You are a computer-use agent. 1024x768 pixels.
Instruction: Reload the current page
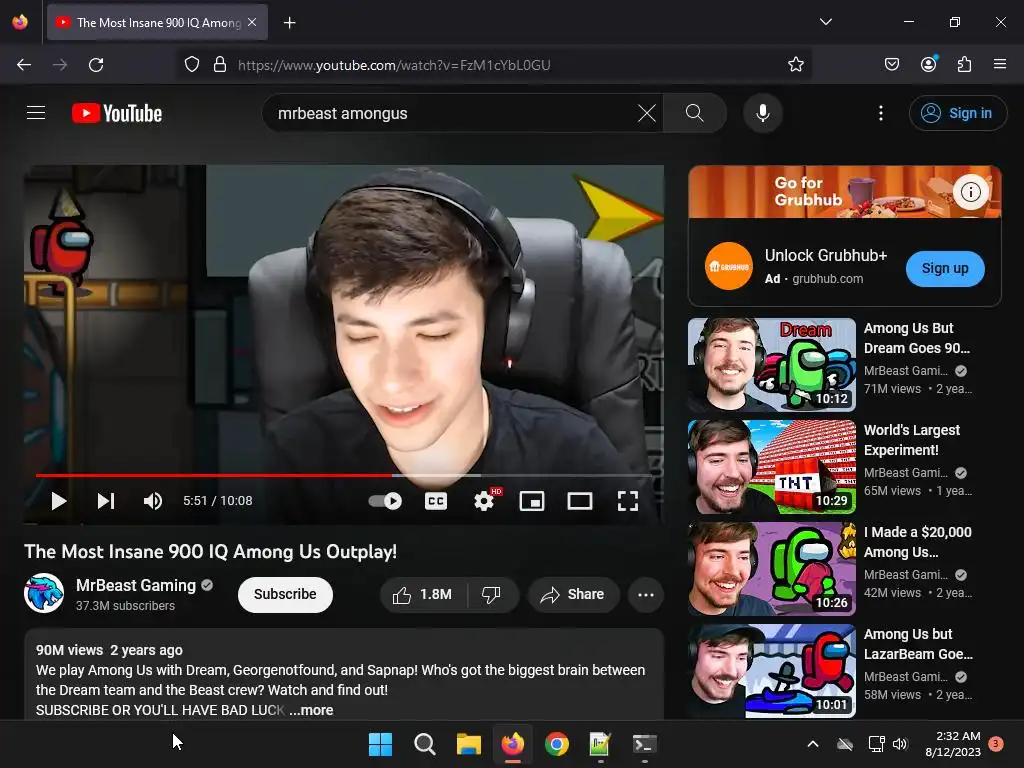tap(96, 65)
